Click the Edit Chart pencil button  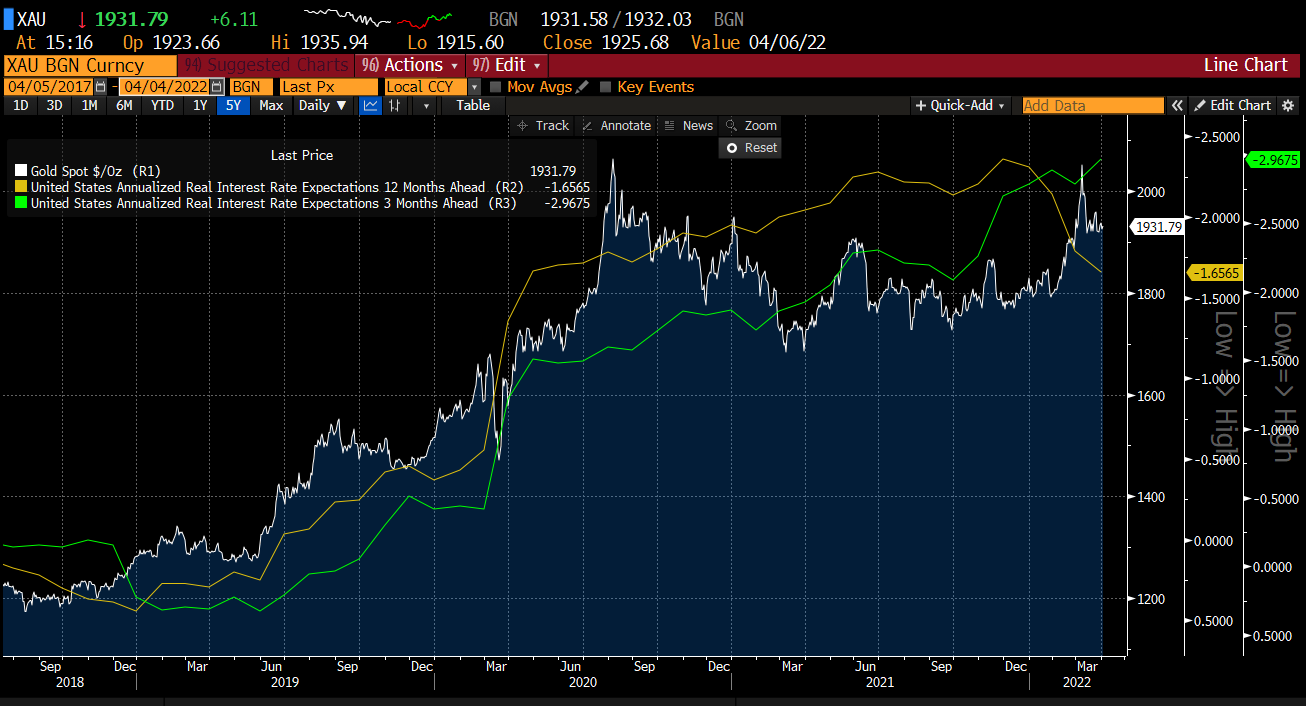click(x=1233, y=105)
